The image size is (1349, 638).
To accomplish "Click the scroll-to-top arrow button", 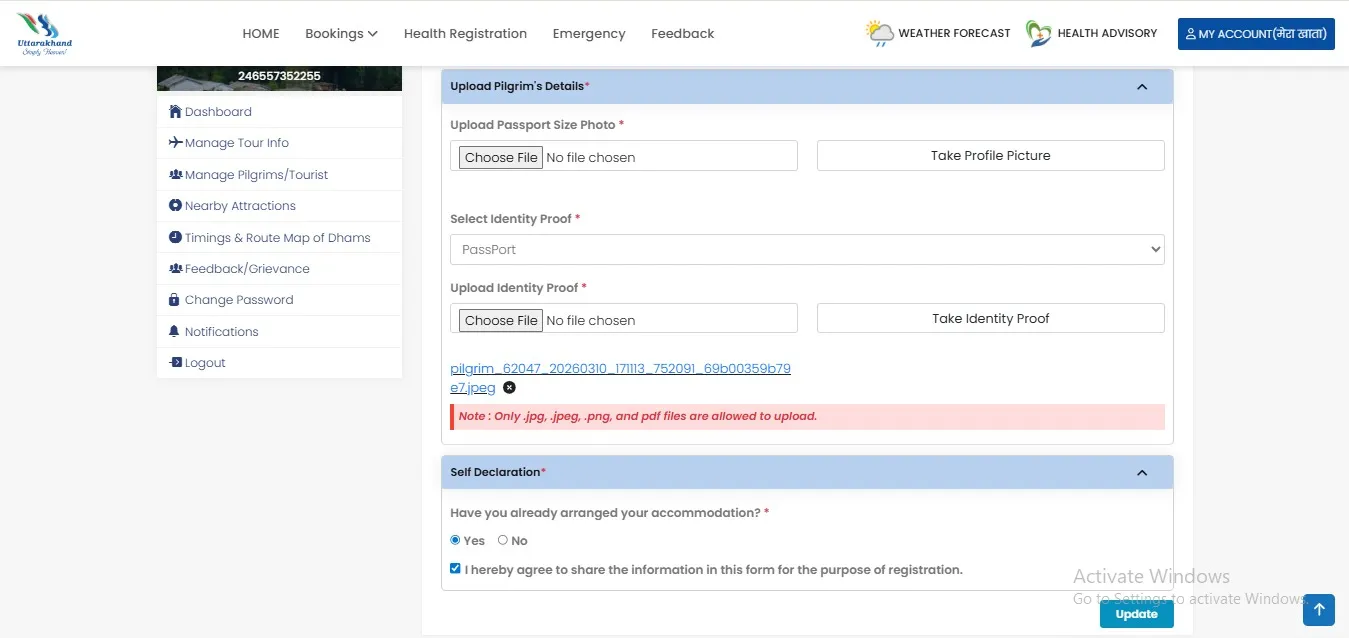I will click(1318, 610).
